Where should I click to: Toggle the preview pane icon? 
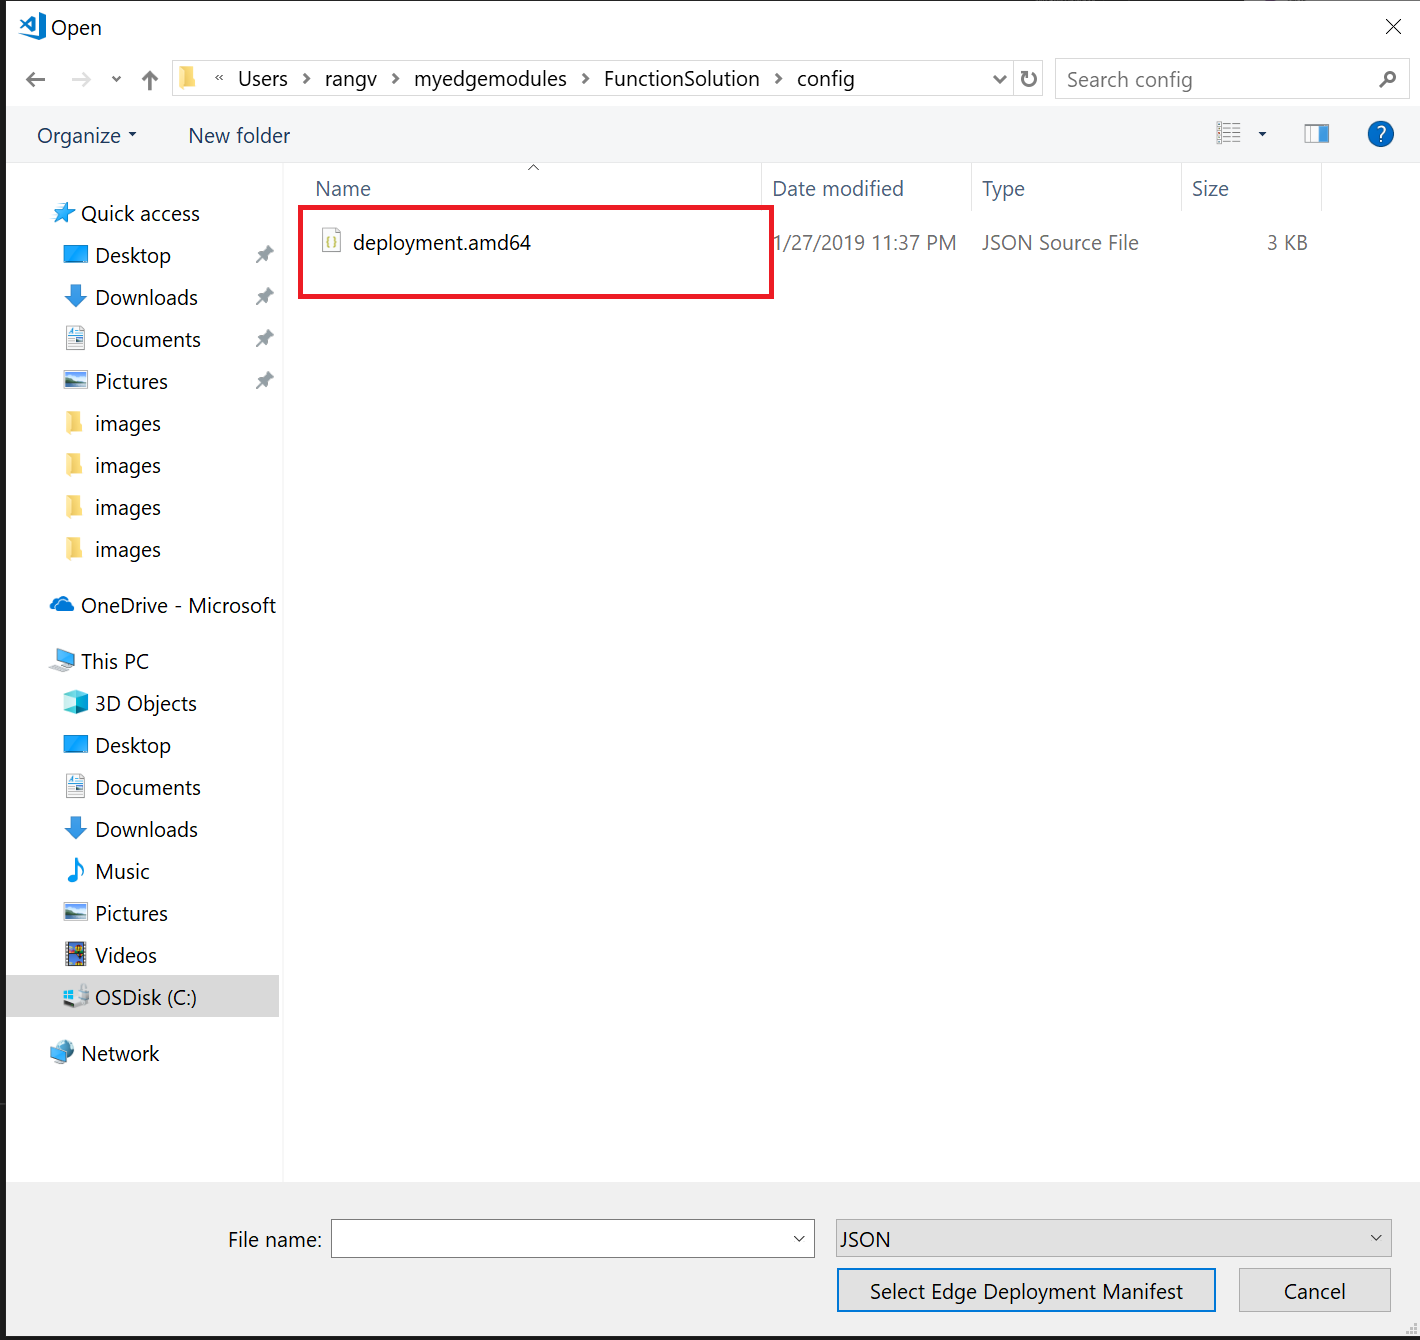tap(1316, 134)
